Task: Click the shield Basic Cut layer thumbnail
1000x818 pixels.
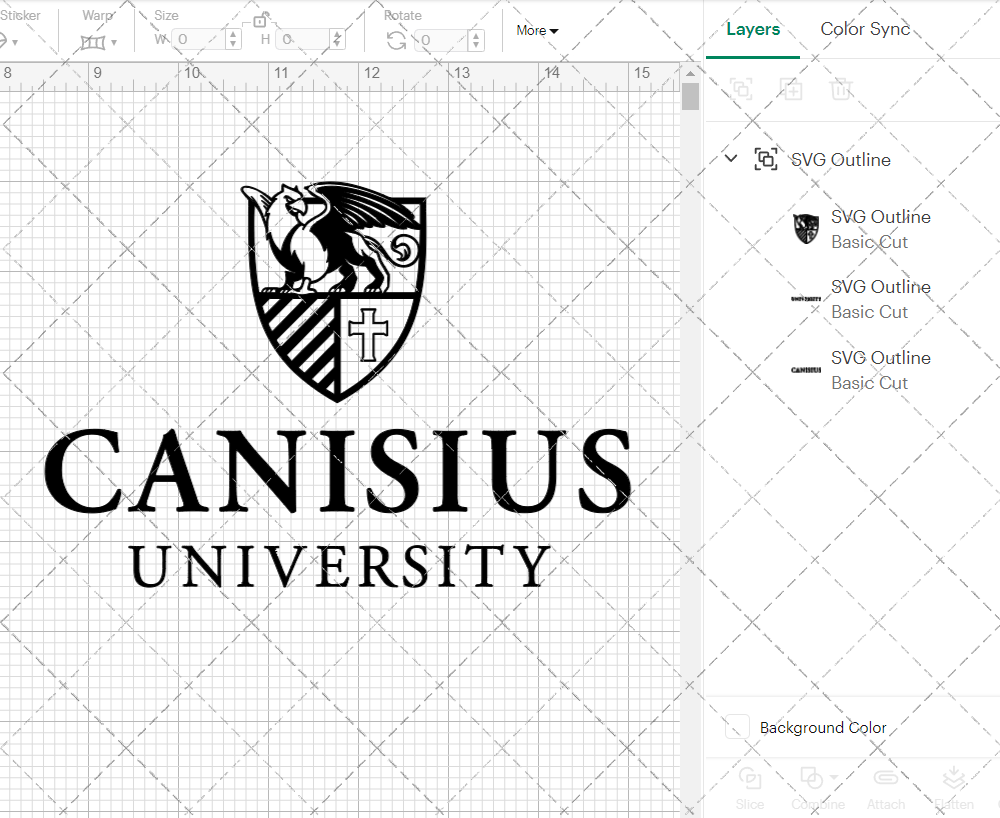Action: tap(804, 228)
